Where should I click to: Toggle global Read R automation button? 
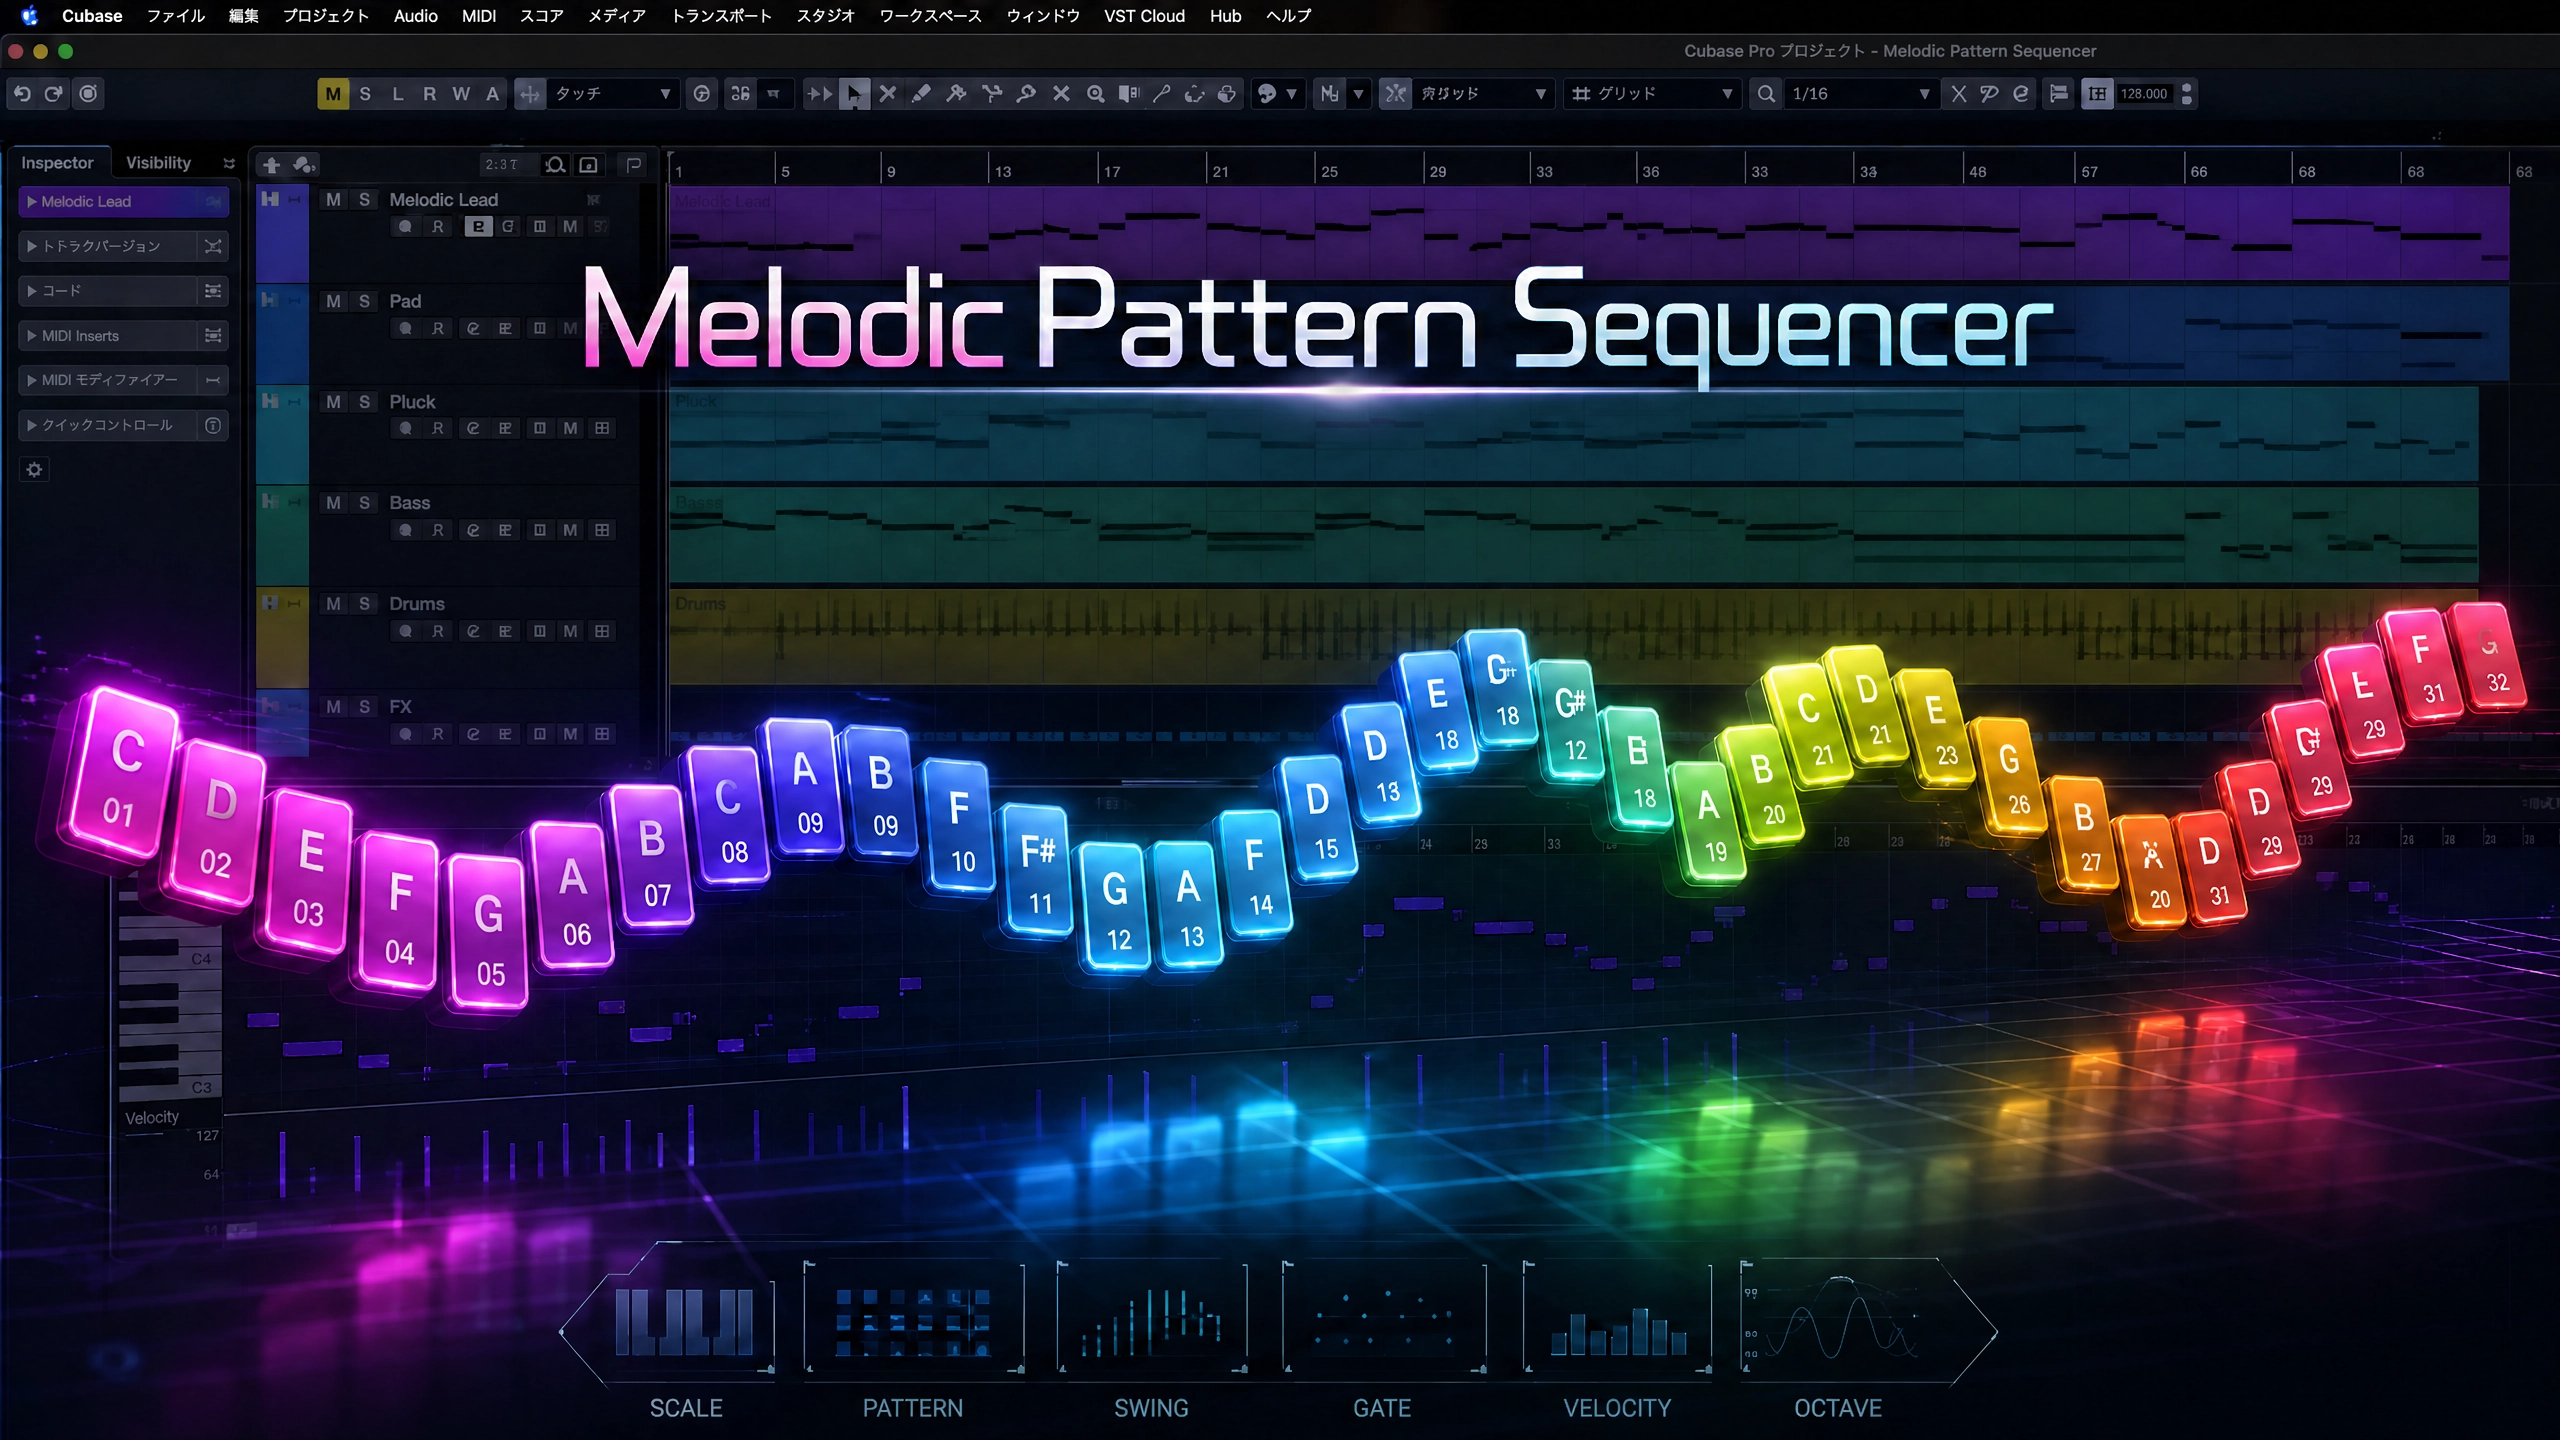tap(429, 94)
